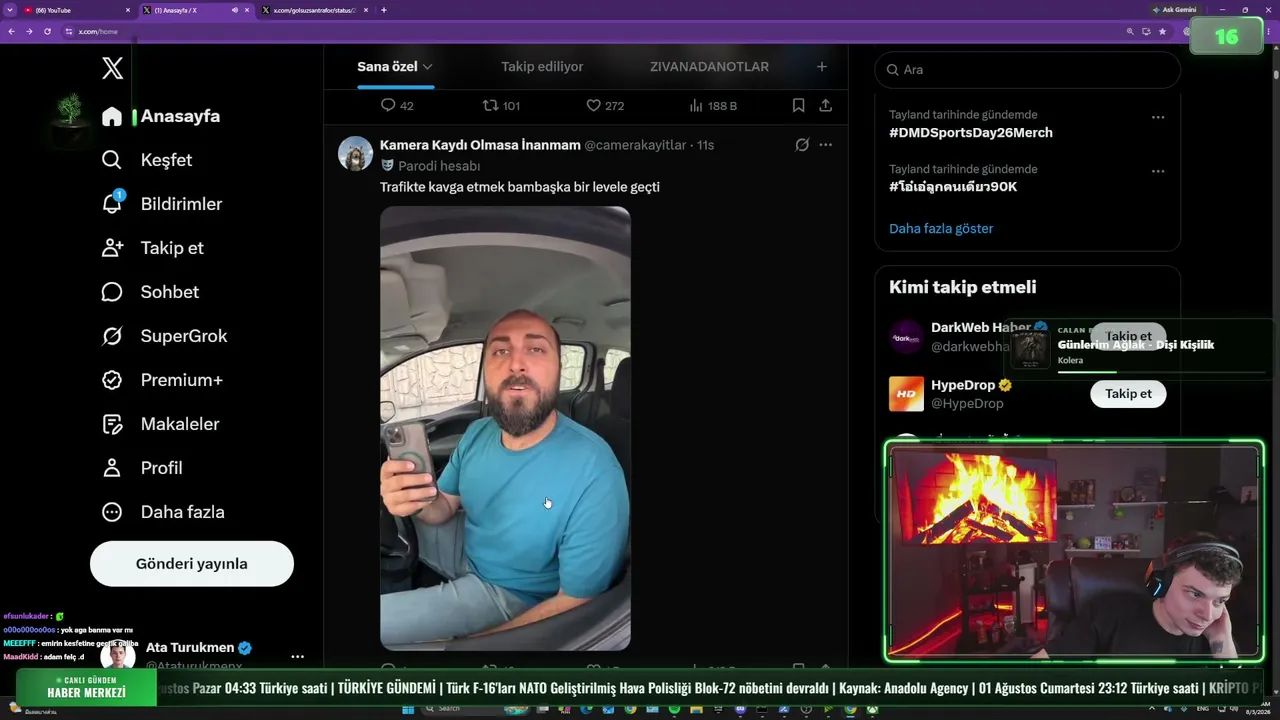Click Gönderi yayınla post button
The image size is (1280, 720).
(192, 564)
